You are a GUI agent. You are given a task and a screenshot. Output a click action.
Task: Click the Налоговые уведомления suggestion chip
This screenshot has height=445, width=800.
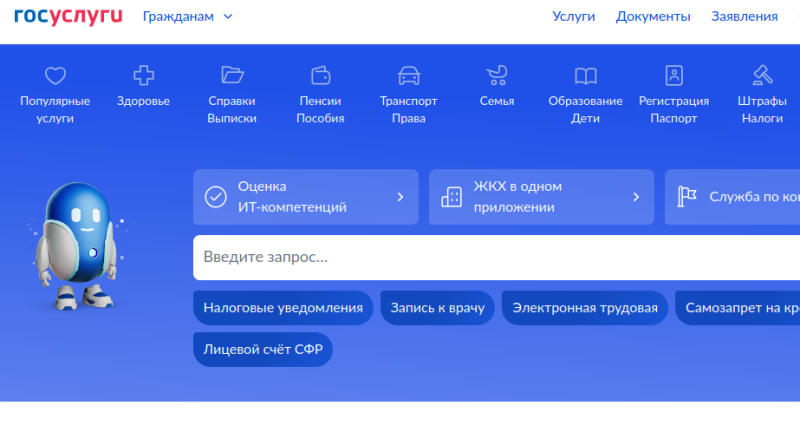pos(283,308)
